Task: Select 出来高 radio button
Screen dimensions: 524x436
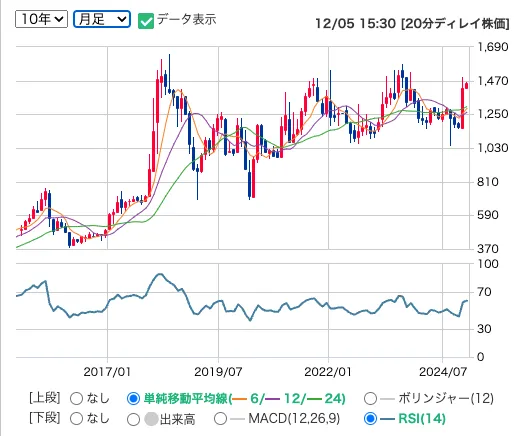Action: [133, 420]
